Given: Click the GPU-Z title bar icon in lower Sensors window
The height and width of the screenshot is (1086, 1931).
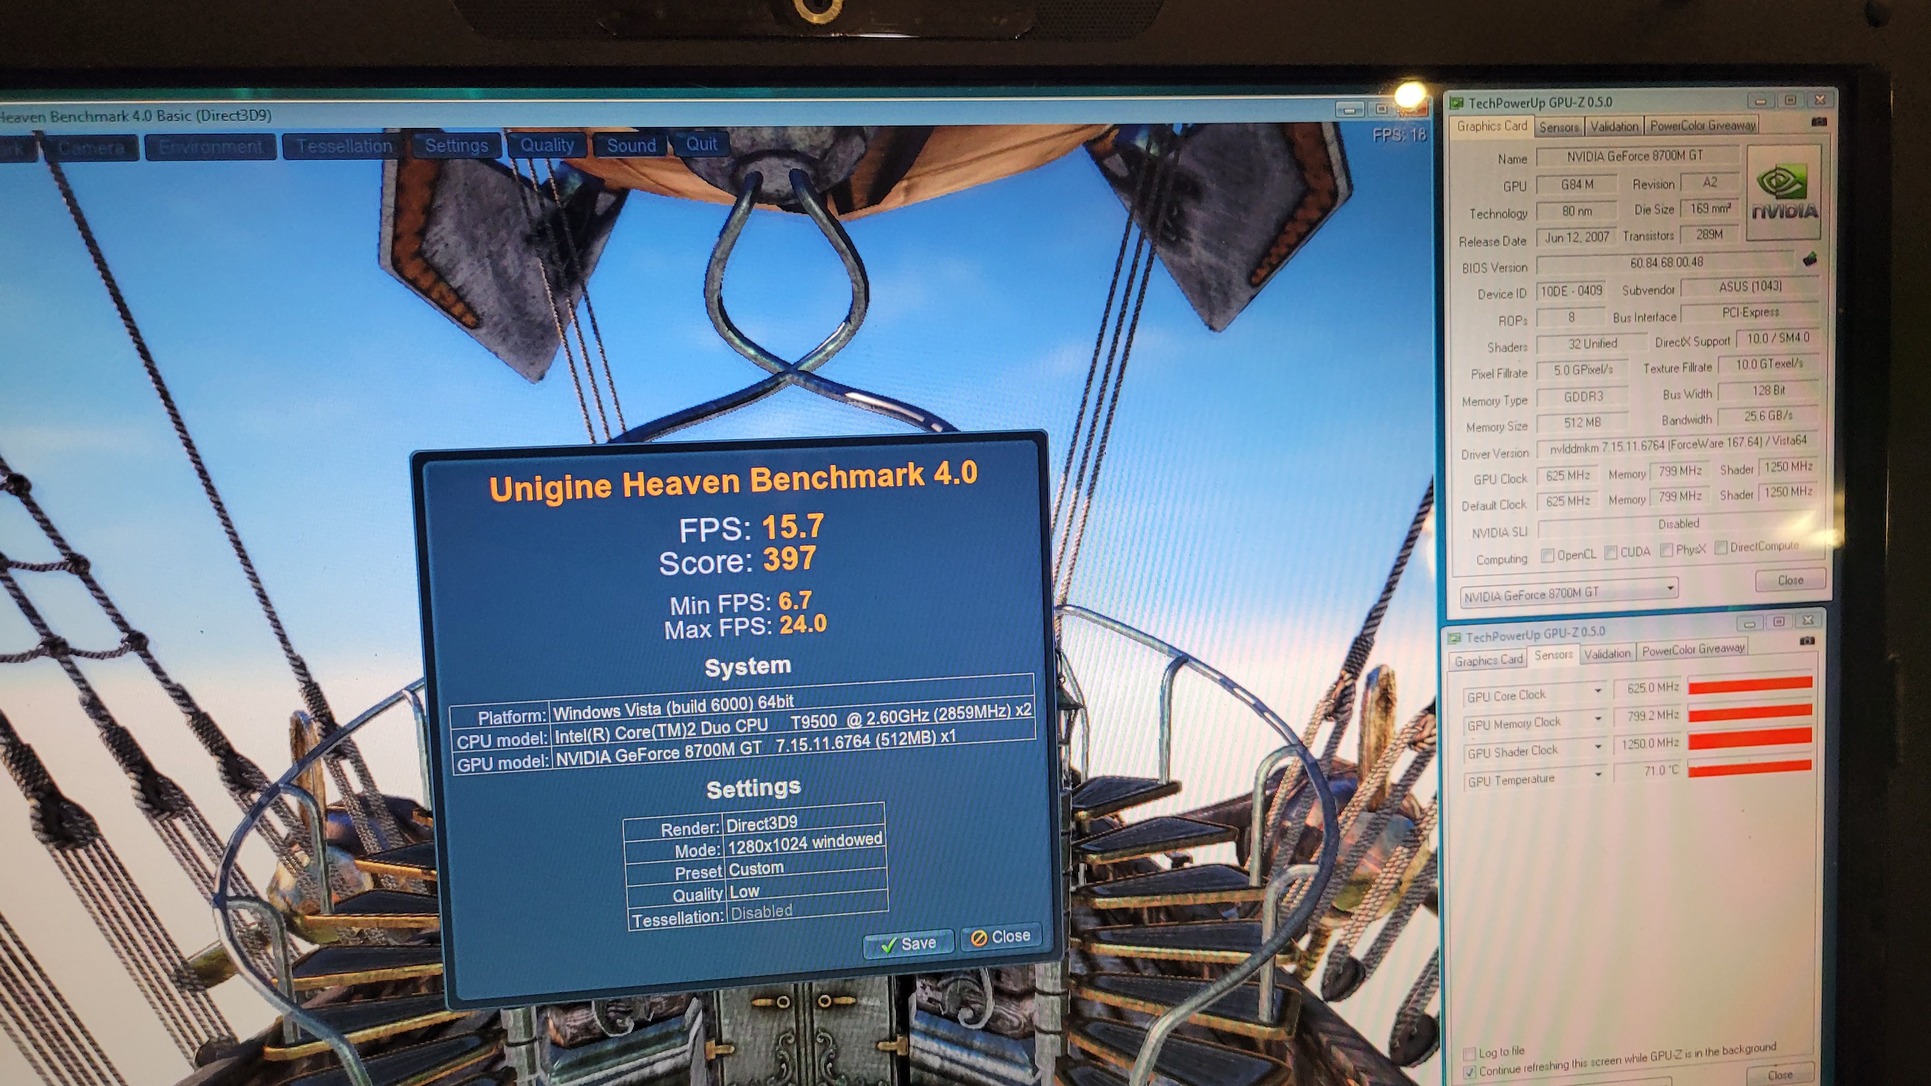Looking at the screenshot, I should coord(1455,637).
